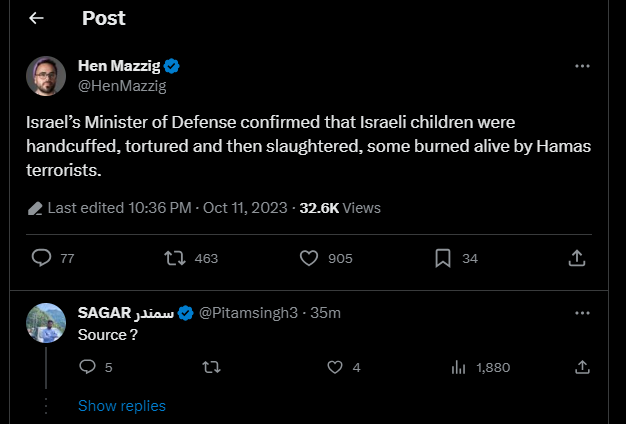Open more options on SAGAR's reply
The width and height of the screenshot is (626, 424).
[x=582, y=313]
